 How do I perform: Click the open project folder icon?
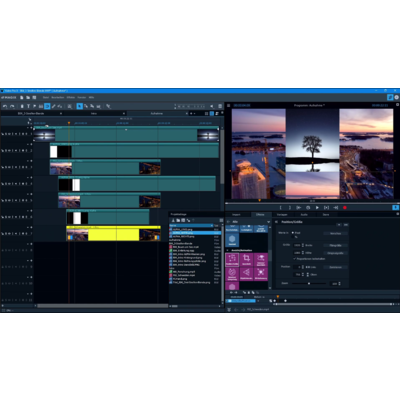pos(28,98)
